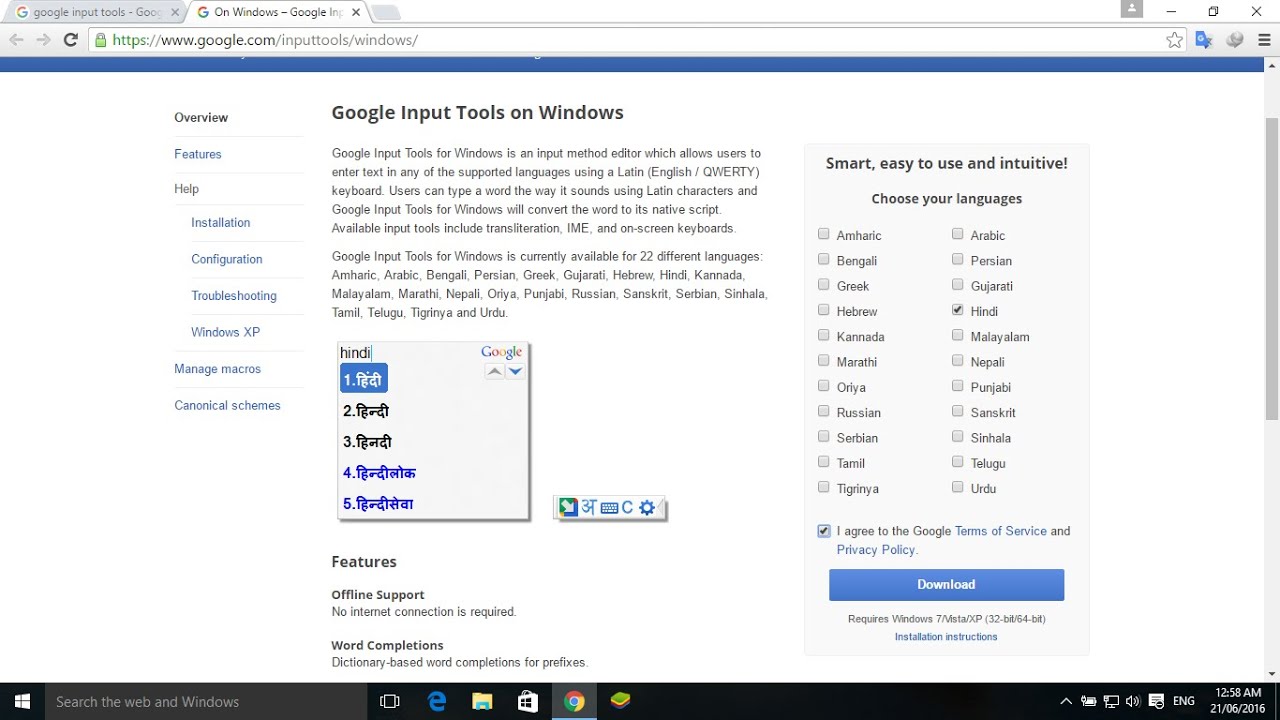The width and height of the screenshot is (1280, 720).
Task: Click the down arrow in the suggestion popup
Action: coord(515,371)
